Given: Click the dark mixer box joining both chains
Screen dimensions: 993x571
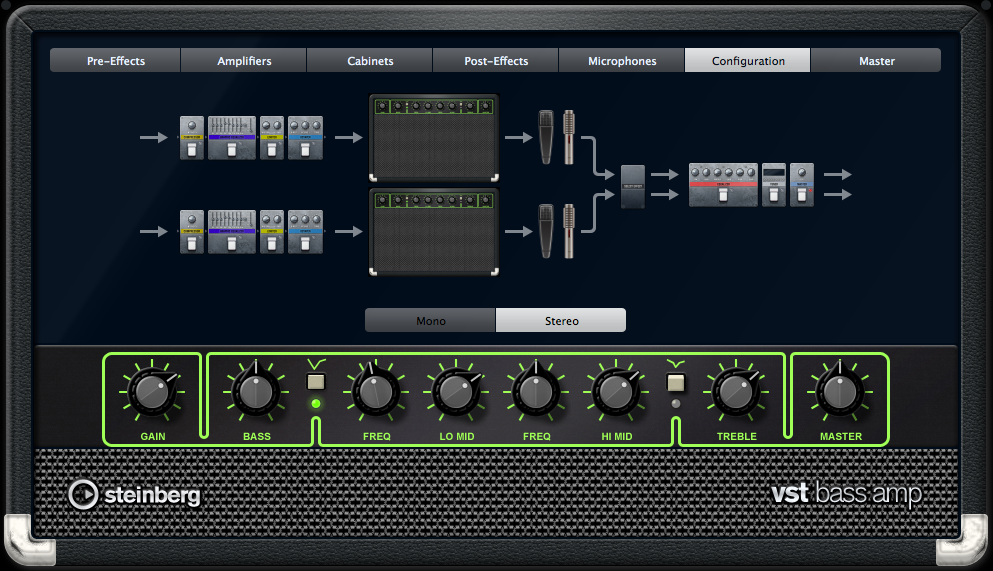Looking at the screenshot, I should point(633,186).
